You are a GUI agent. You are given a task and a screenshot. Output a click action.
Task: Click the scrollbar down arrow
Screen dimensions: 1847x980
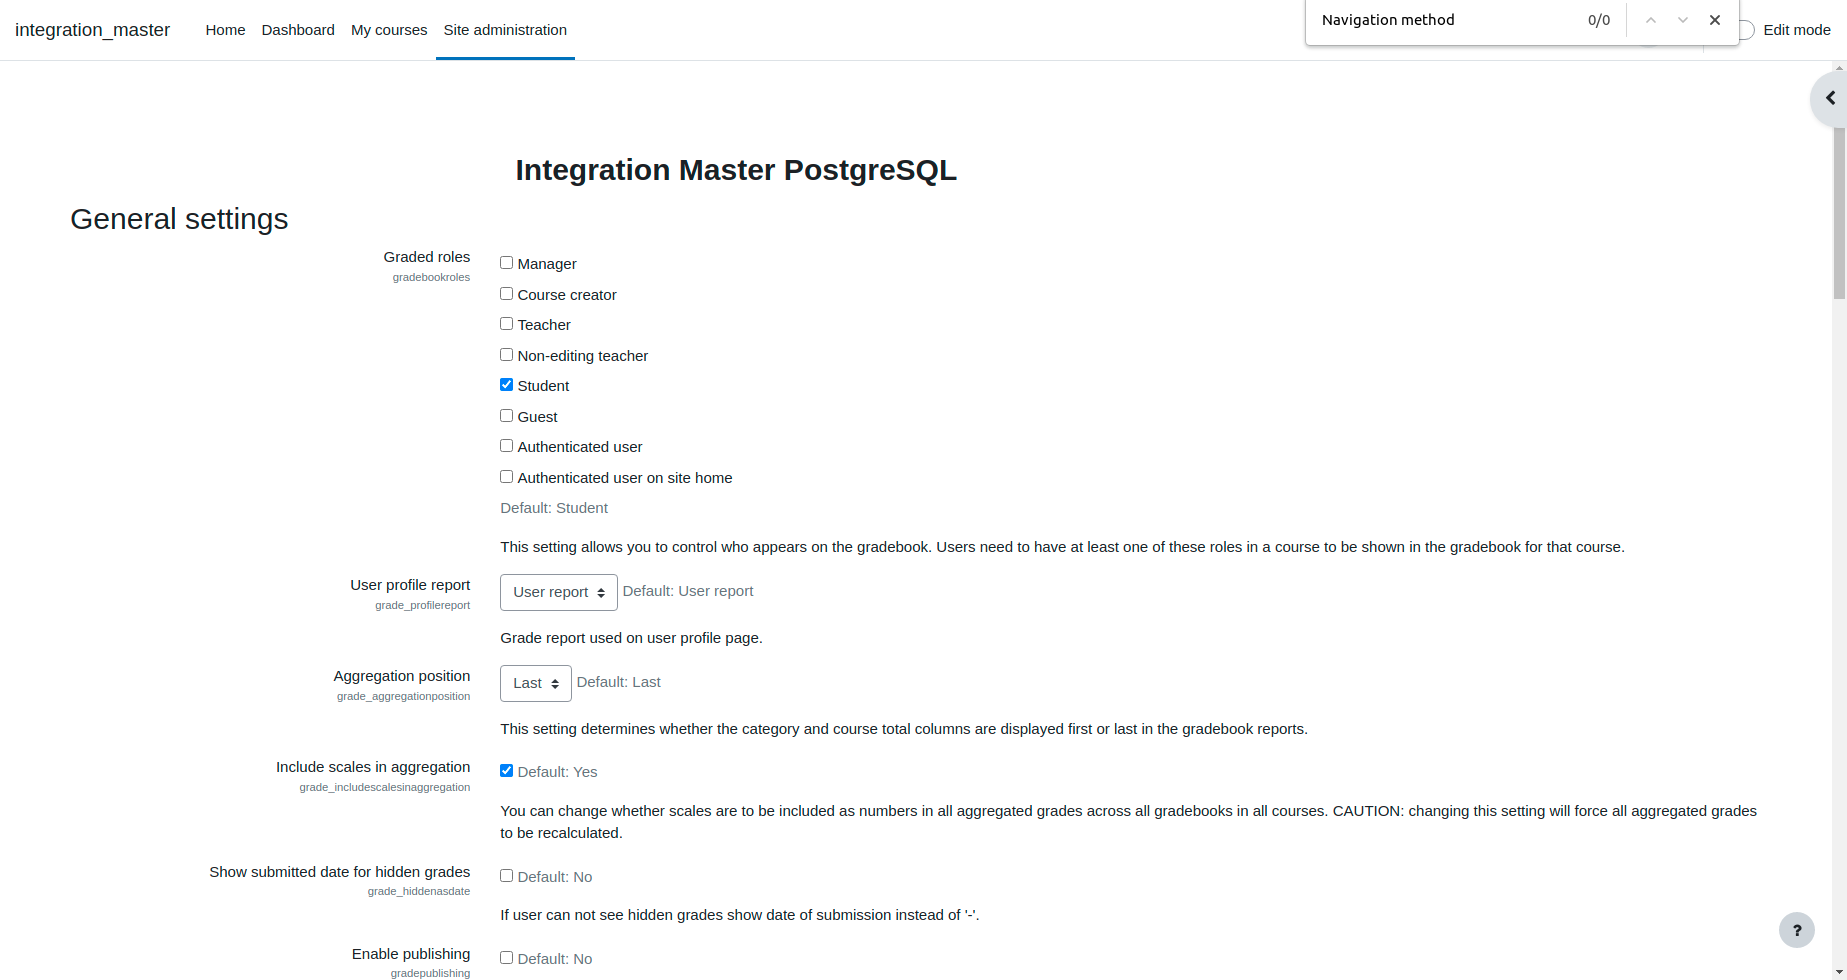pos(1839,972)
